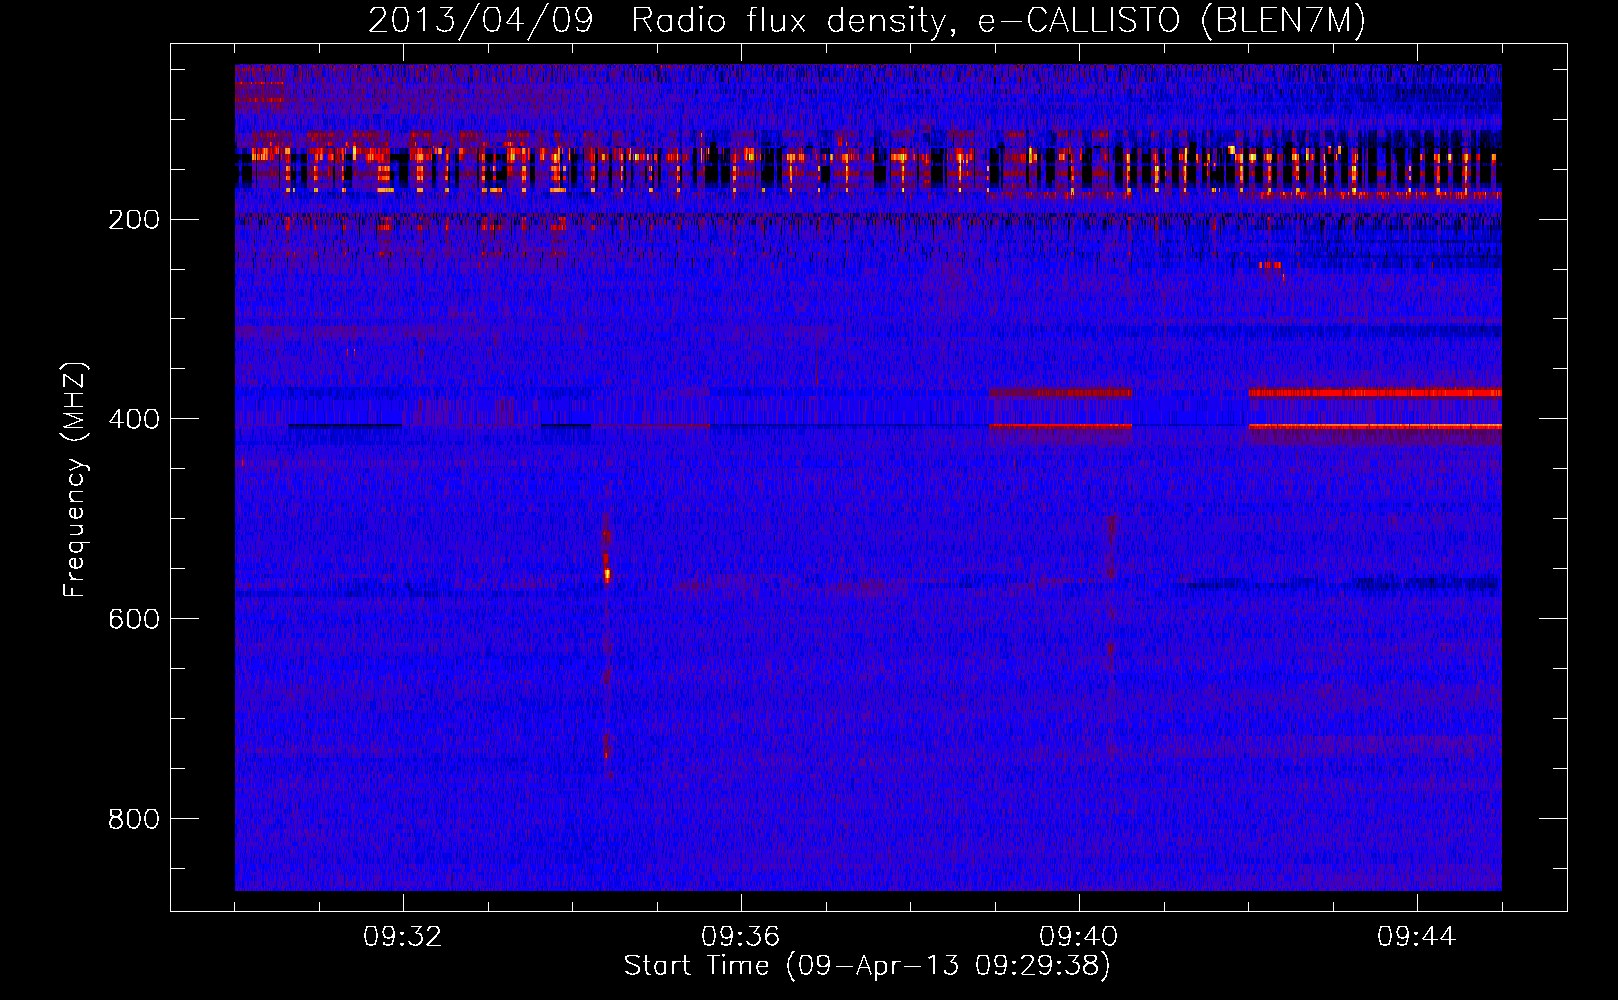
Task: Select the 400 frequency tick label
Action: [134, 419]
